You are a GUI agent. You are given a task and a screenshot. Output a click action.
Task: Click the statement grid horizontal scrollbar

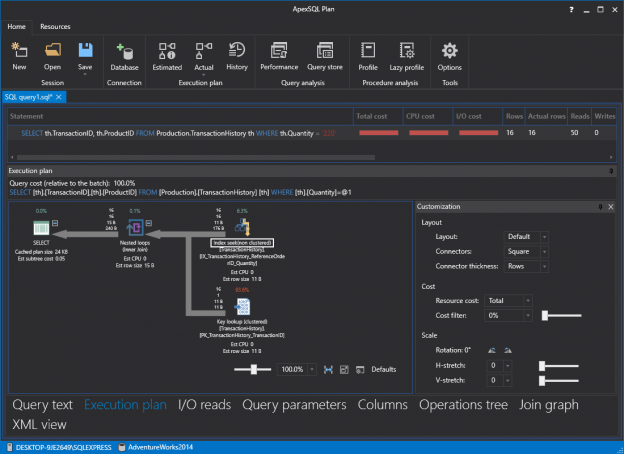[196, 158]
